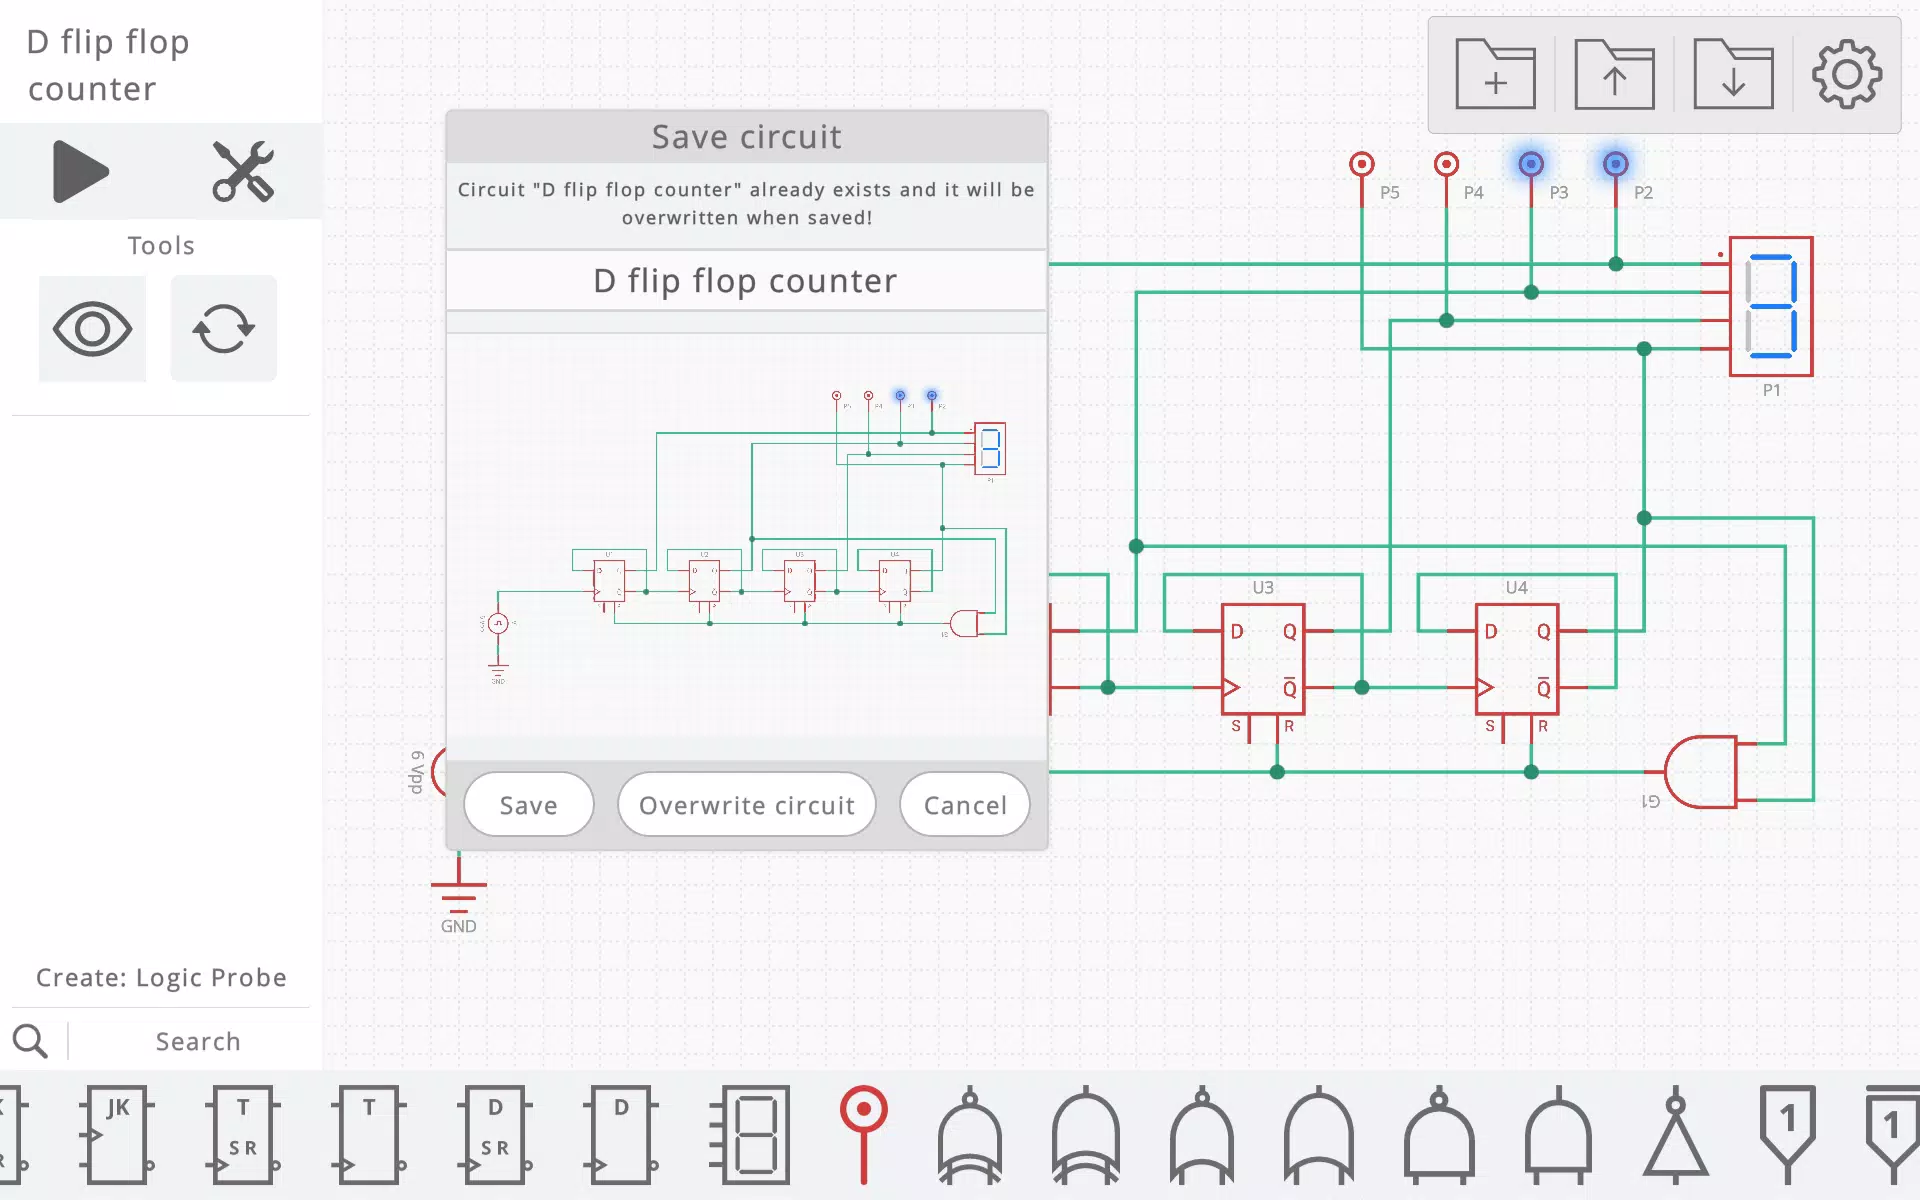Select the NOR gate component
This screenshot has height=1200, width=1920.
pyautogui.click(x=1202, y=1136)
